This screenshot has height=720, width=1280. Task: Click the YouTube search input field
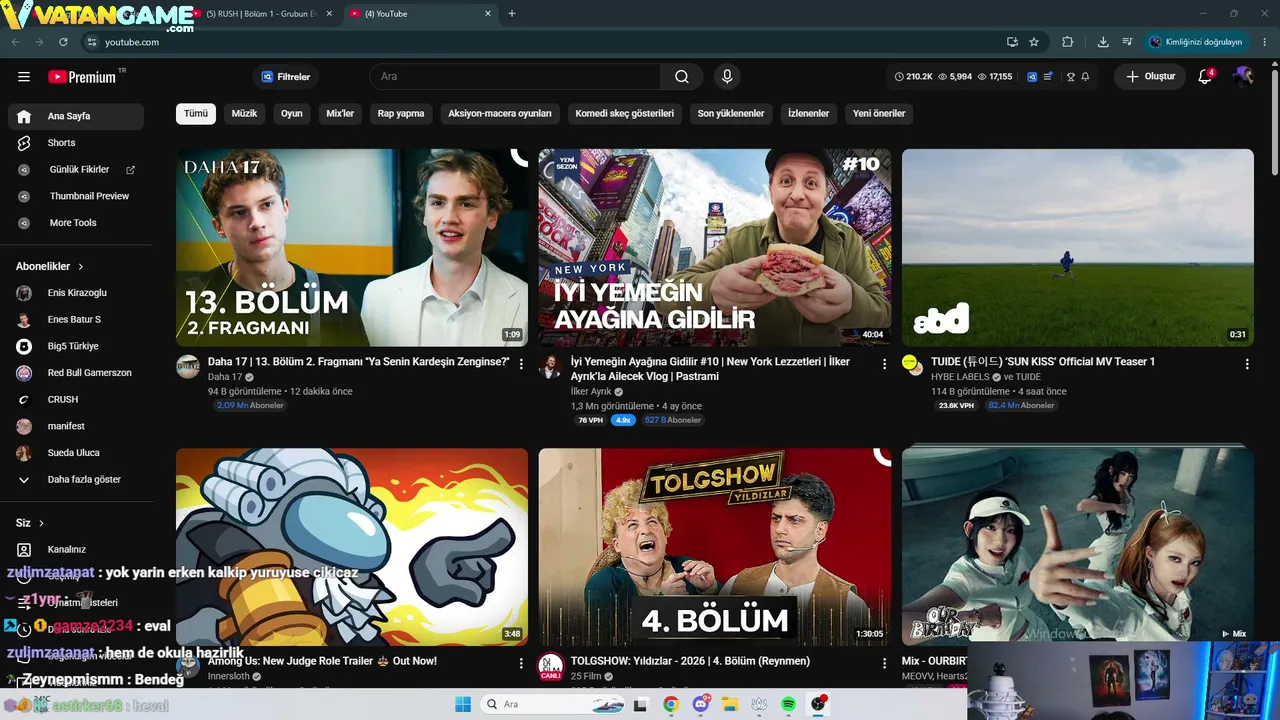point(515,77)
